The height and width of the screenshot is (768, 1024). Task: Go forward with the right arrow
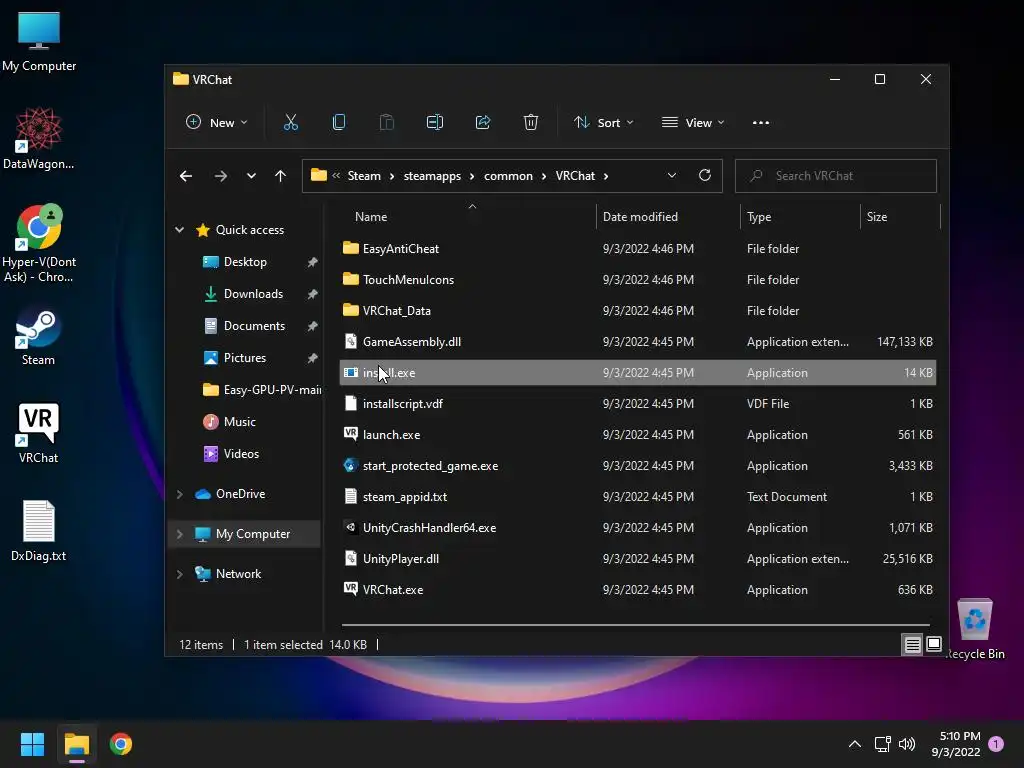(x=221, y=176)
